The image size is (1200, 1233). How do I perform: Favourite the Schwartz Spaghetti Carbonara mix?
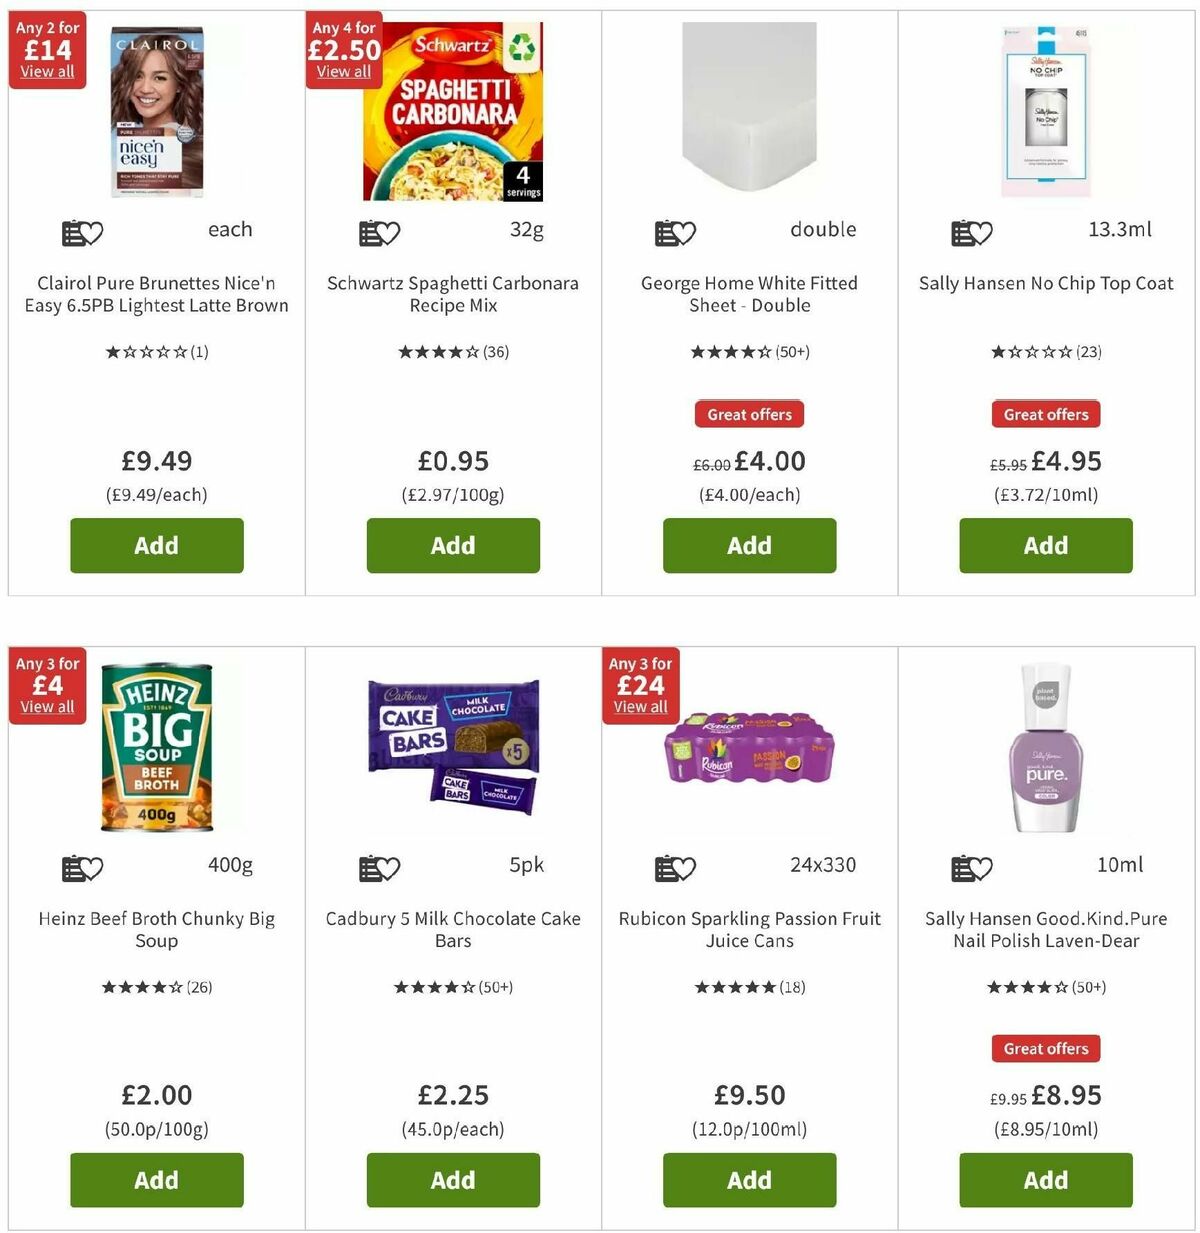coord(379,232)
